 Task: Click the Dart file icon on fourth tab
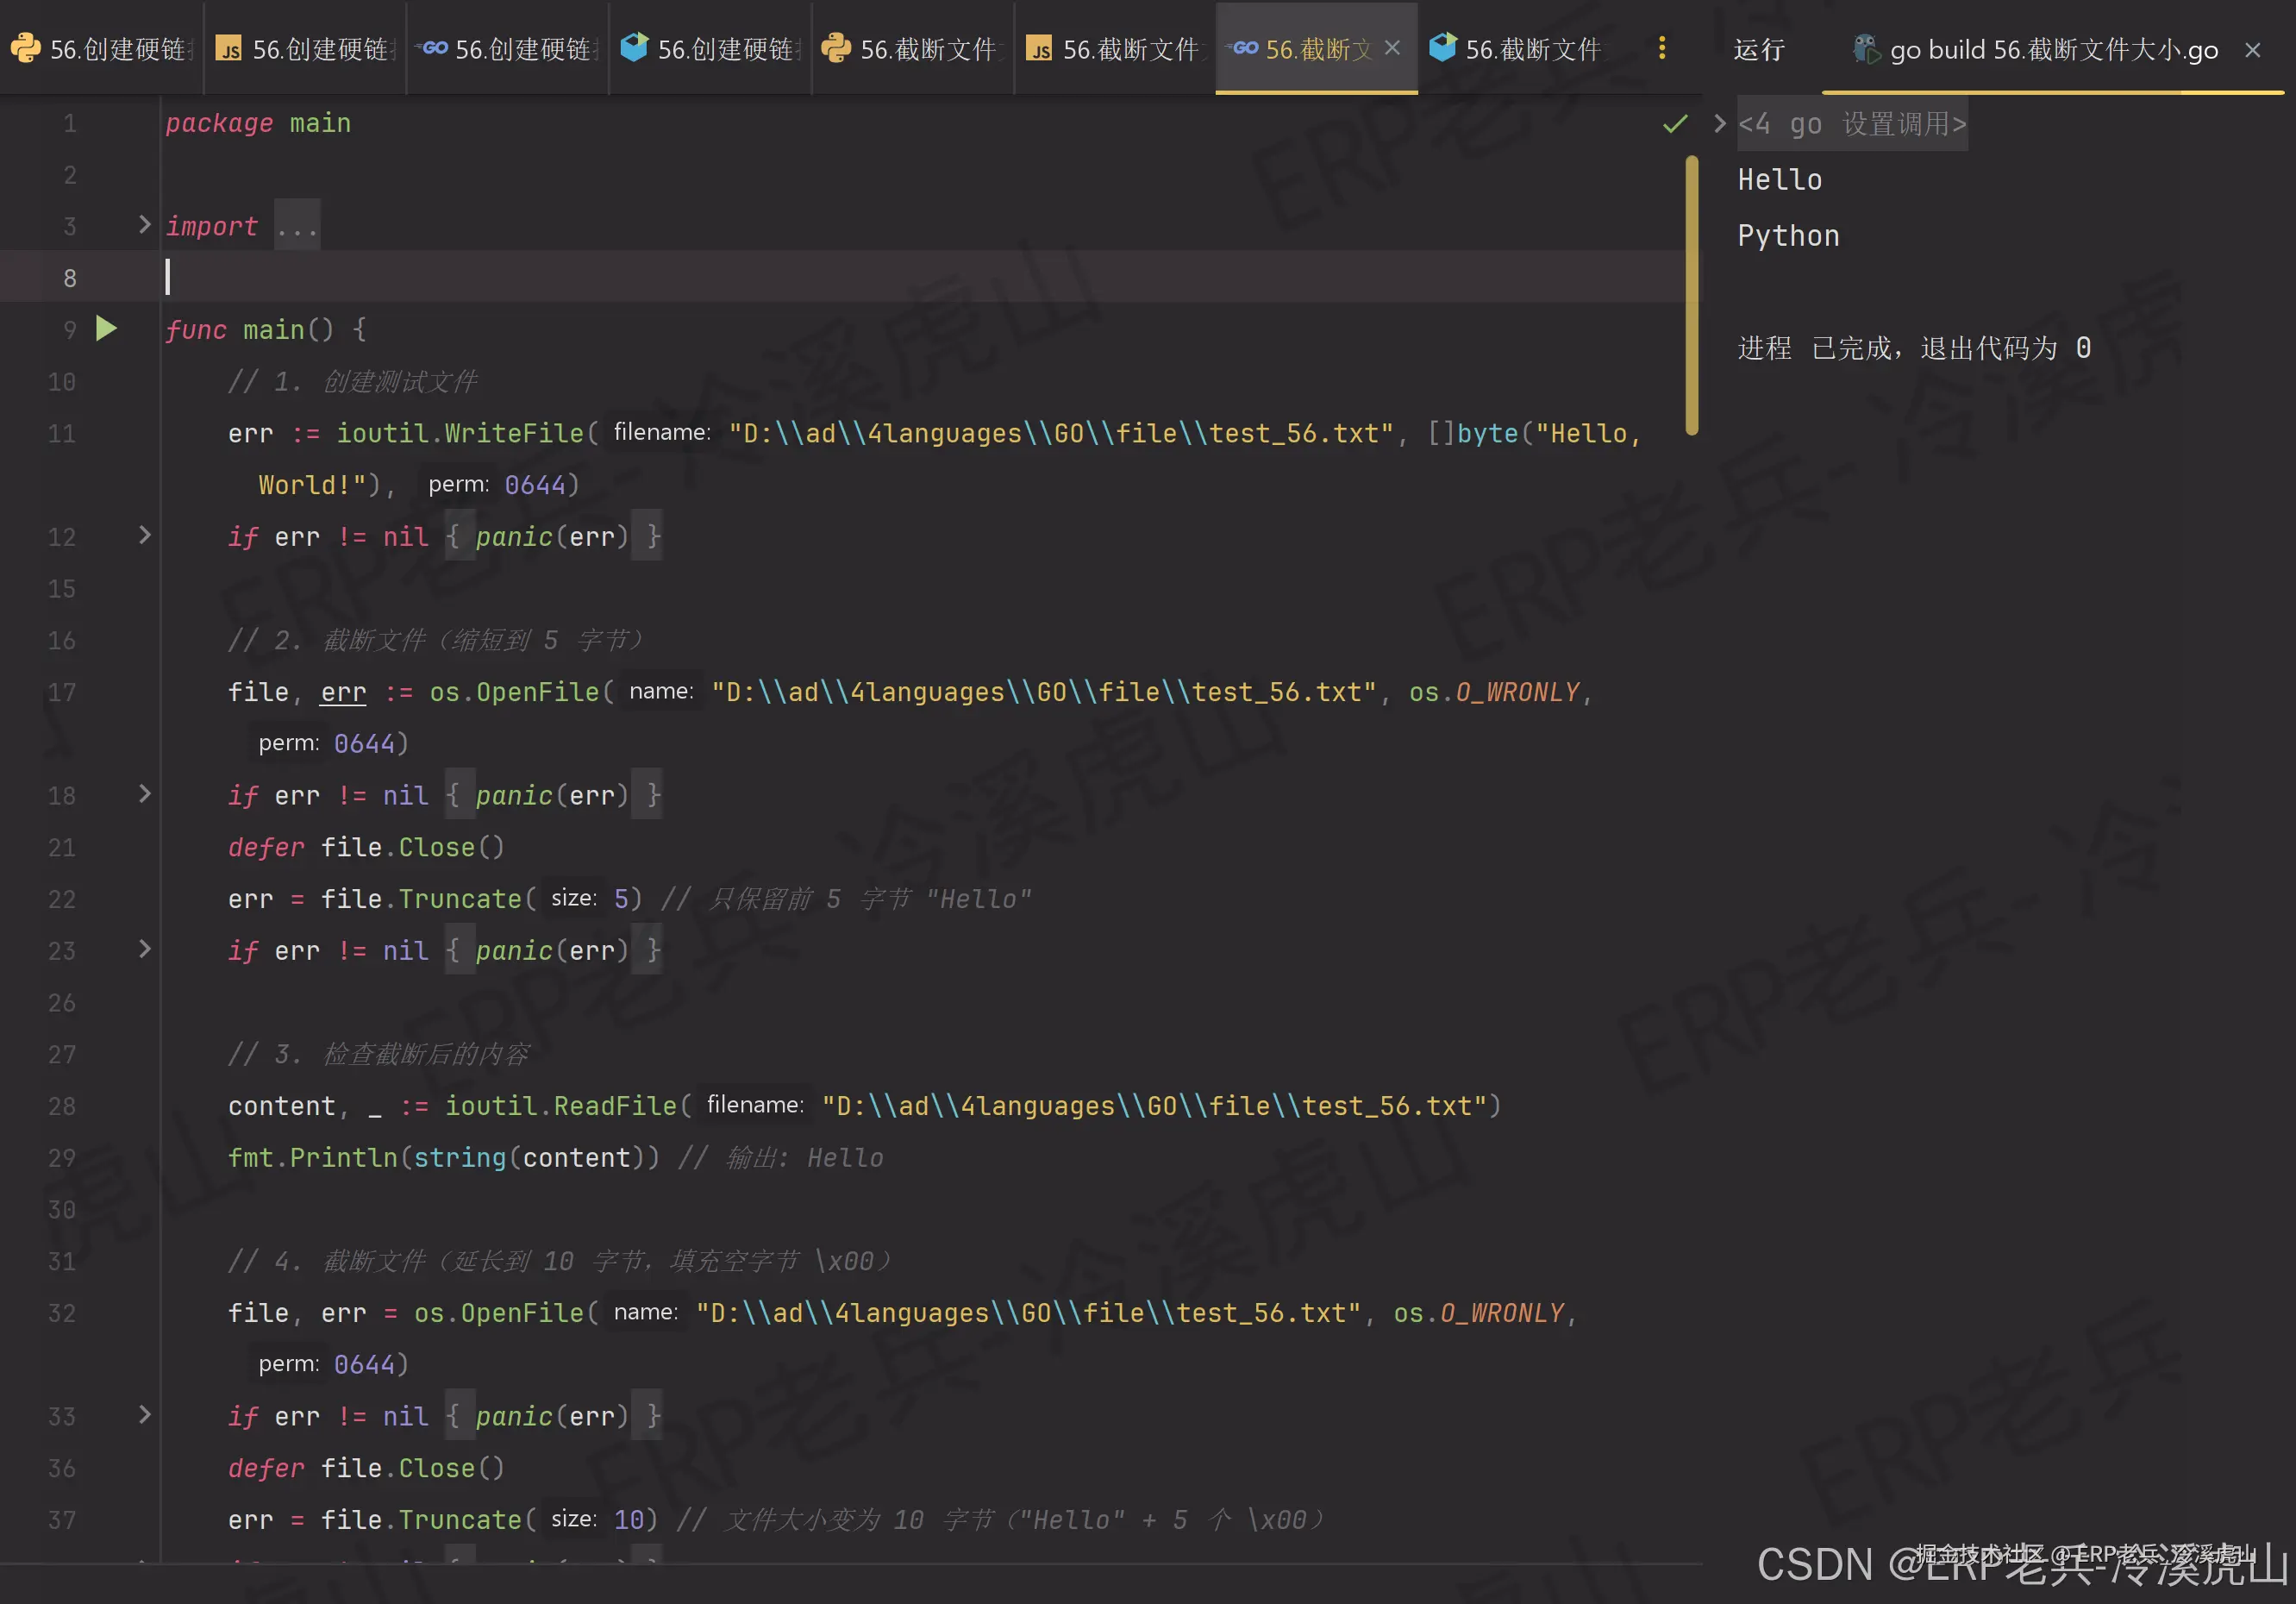point(634,48)
